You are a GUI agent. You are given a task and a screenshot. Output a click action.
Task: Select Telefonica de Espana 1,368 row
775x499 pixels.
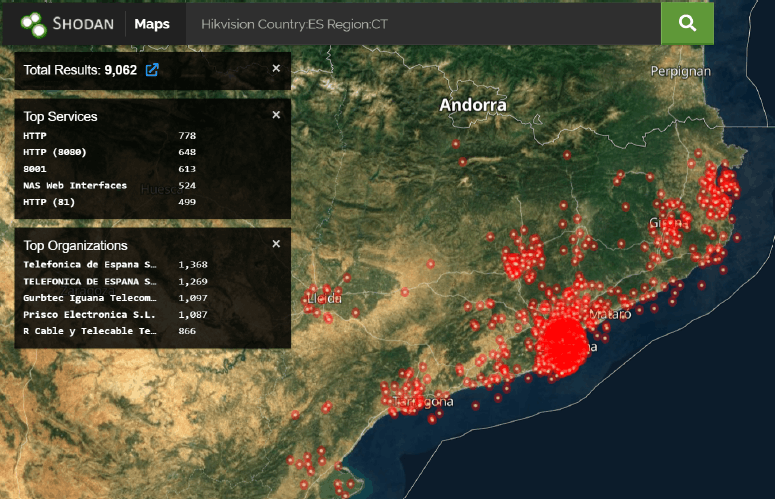[116, 264]
